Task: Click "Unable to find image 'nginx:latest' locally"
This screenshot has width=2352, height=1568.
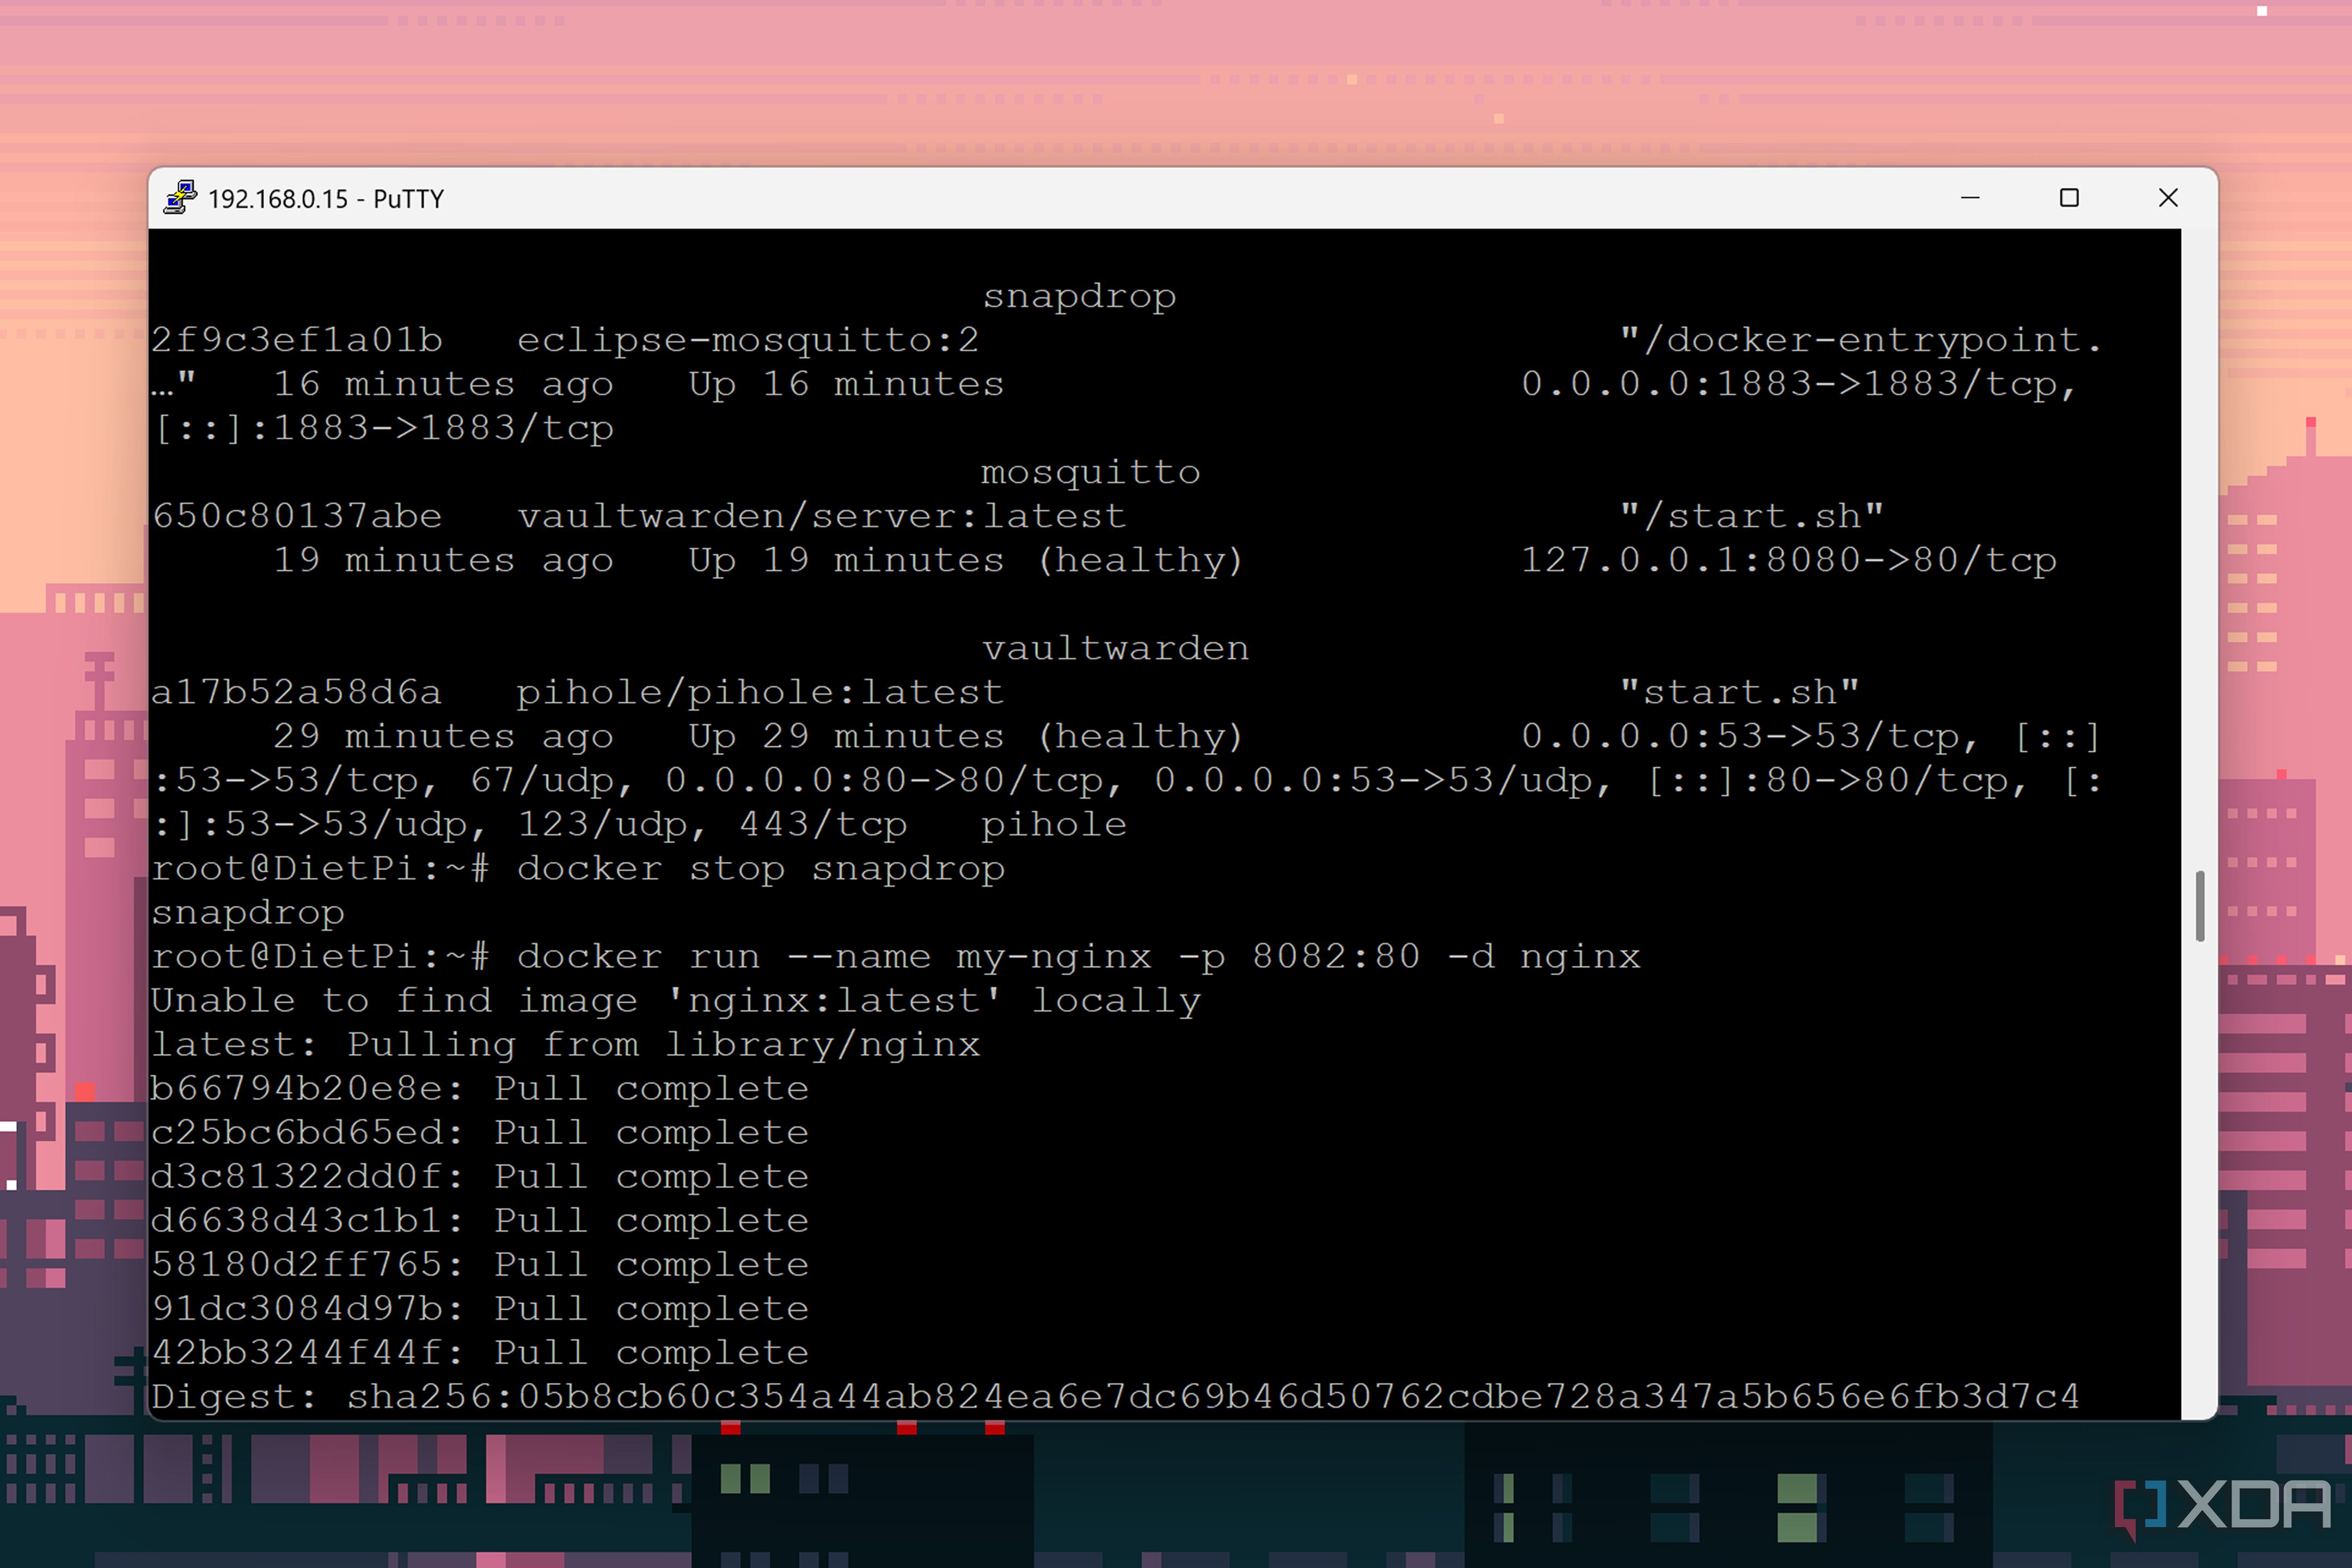Action: [676, 1000]
